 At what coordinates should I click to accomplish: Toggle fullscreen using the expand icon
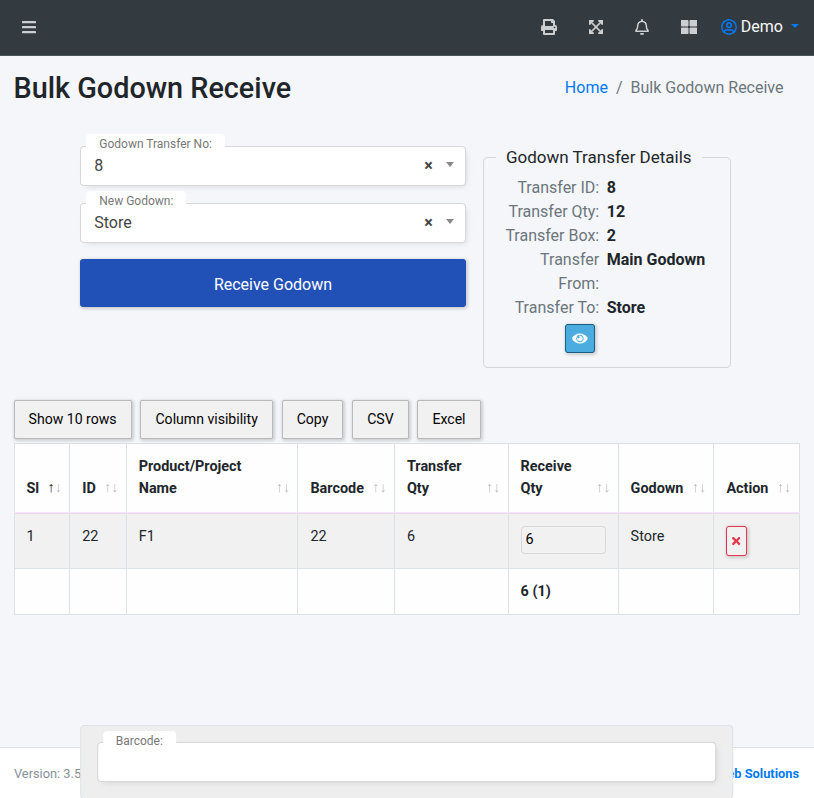(x=595, y=27)
